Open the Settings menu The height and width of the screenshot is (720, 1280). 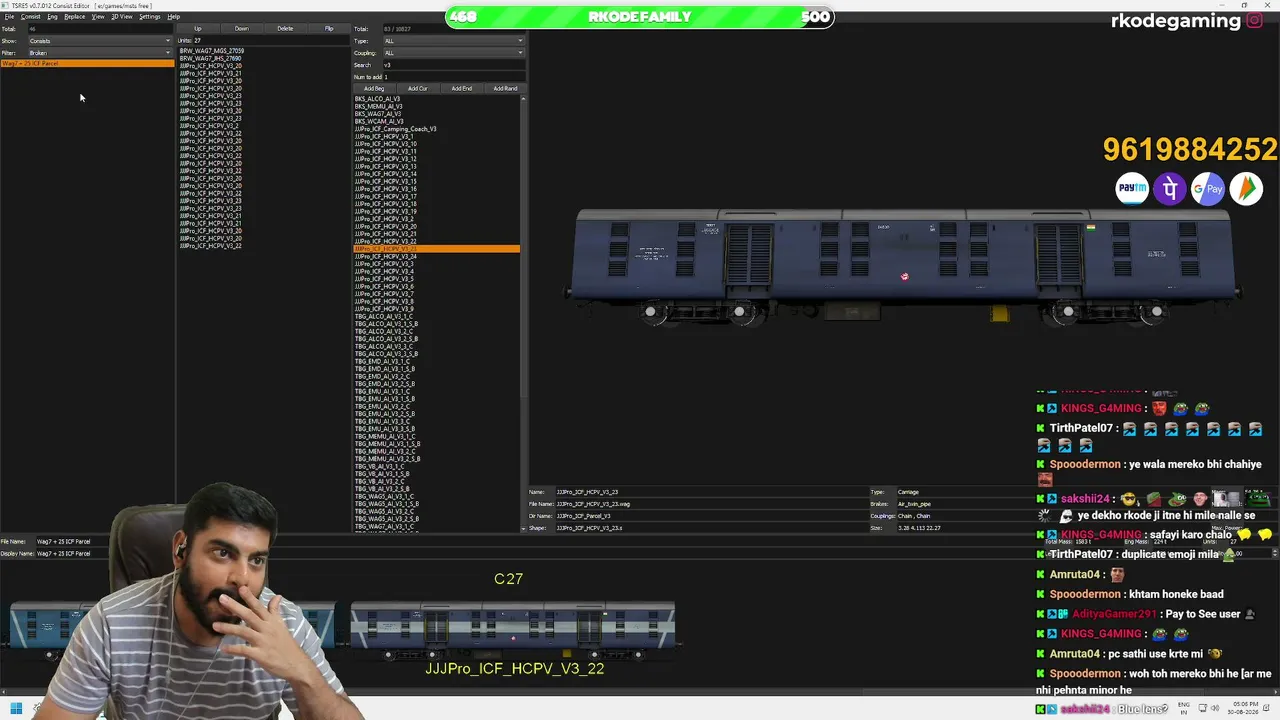click(x=150, y=17)
